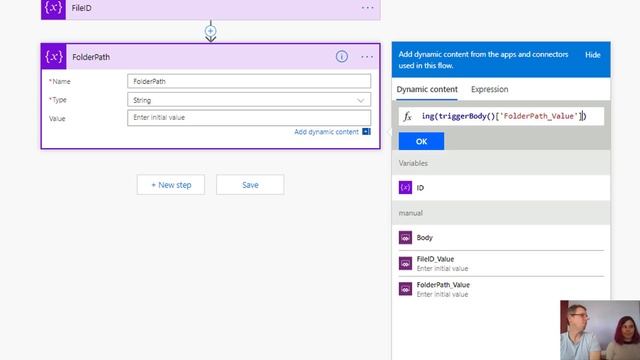The image size is (640, 360).
Task: Open the FileID action ellipsis menu
Action: 367,8
